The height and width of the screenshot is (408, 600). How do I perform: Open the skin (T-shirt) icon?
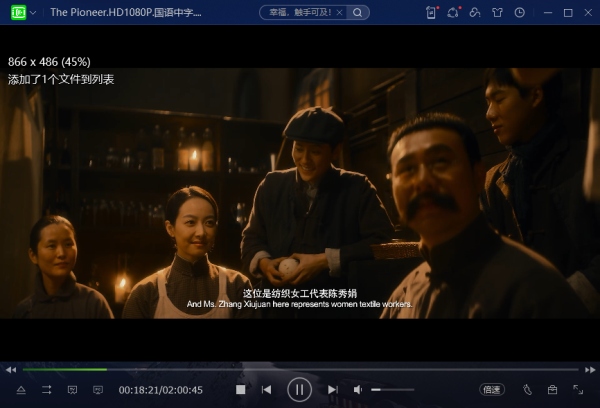497,13
